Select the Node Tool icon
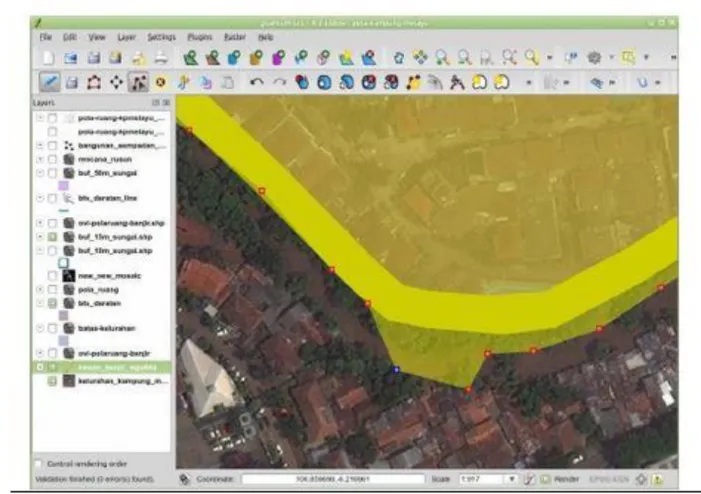Screen dimensions: 701x494 [138, 82]
